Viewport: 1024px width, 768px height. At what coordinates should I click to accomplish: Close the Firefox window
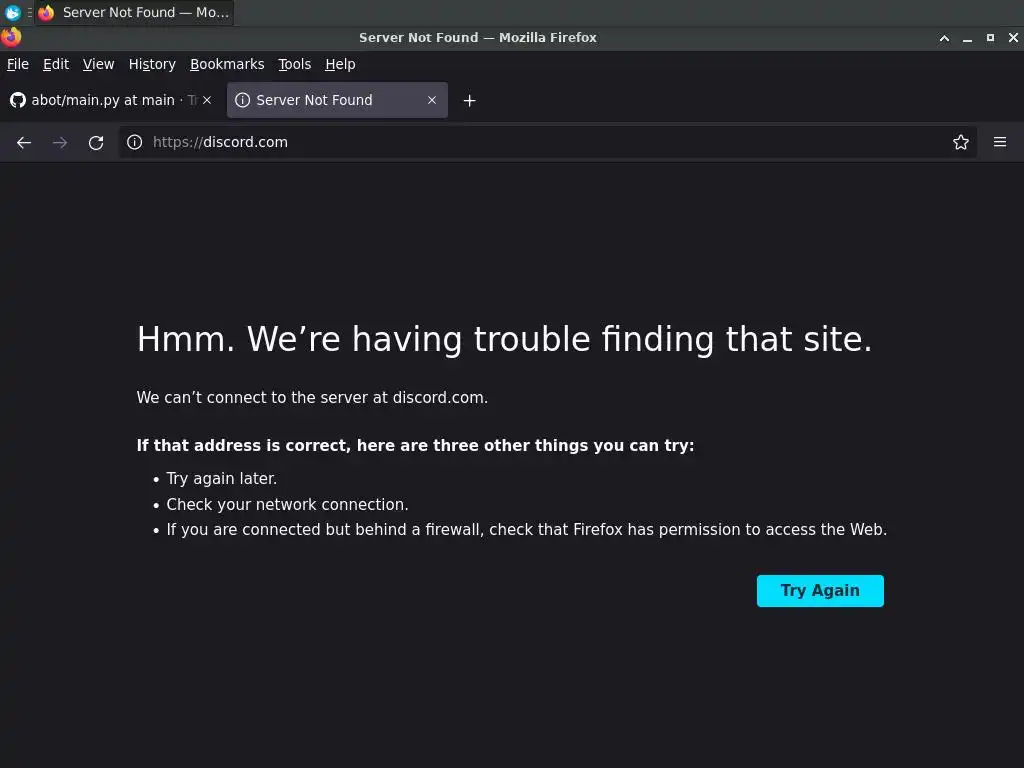1013,38
